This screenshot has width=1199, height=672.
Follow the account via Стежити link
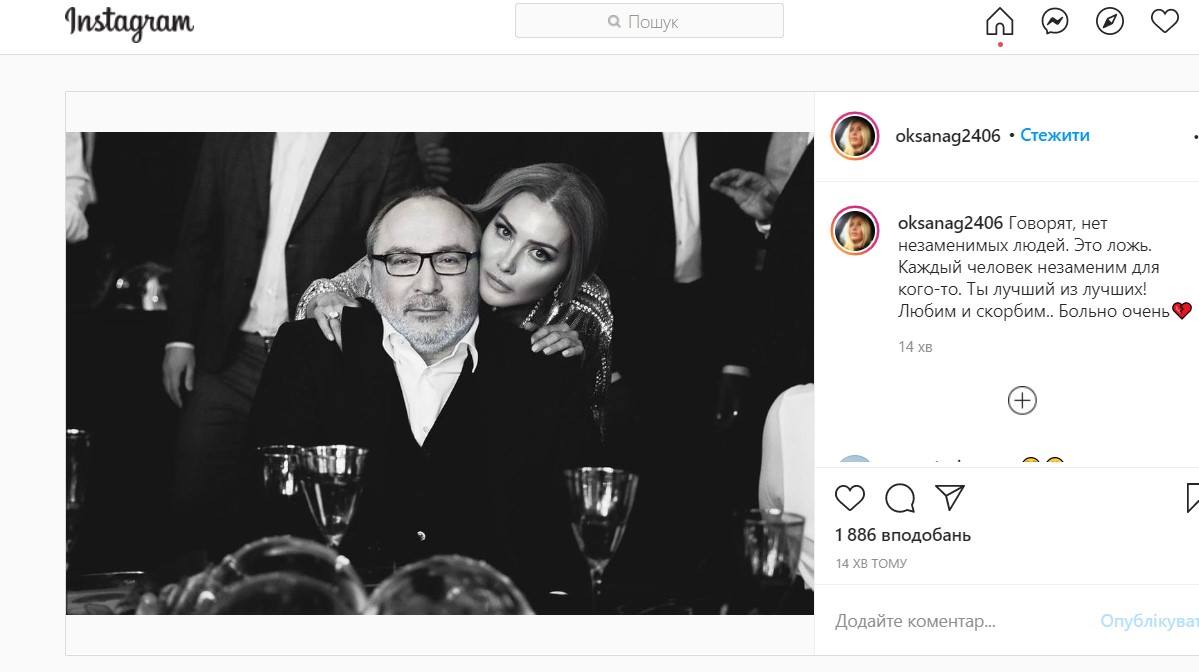click(1055, 135)
